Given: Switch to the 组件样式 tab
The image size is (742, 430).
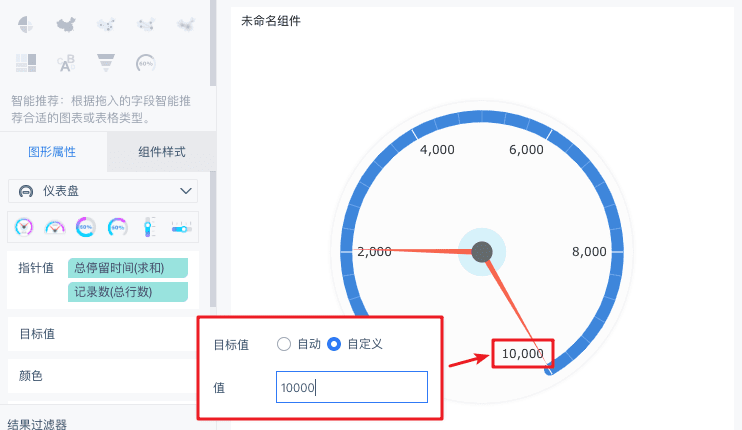Looking at the screenshot, I should pyautogui.click(x=161, y=152).
